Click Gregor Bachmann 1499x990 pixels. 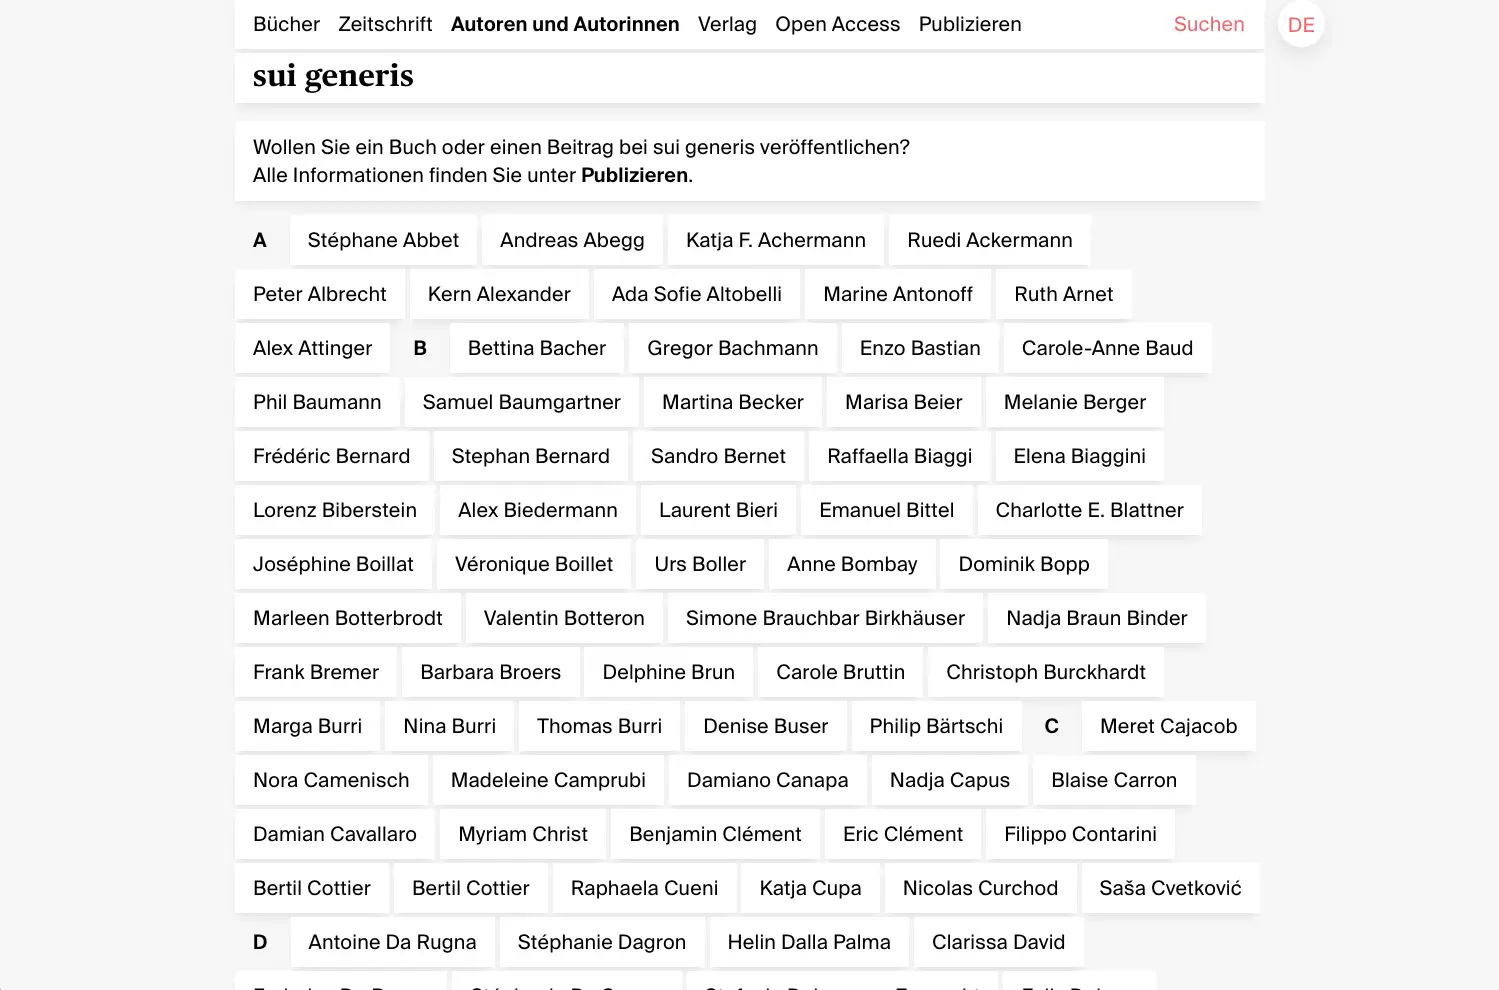(733, 348)
